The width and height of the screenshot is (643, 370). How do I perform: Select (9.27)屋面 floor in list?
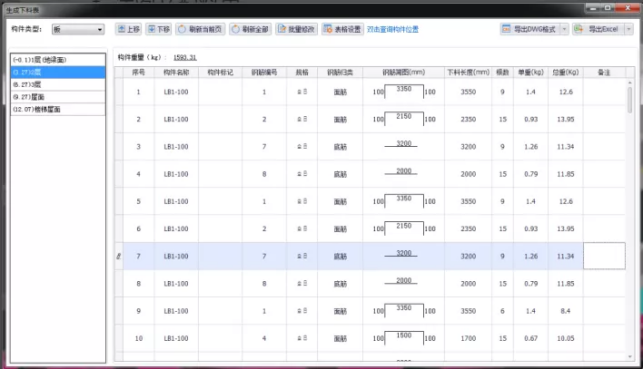(58, 97)
